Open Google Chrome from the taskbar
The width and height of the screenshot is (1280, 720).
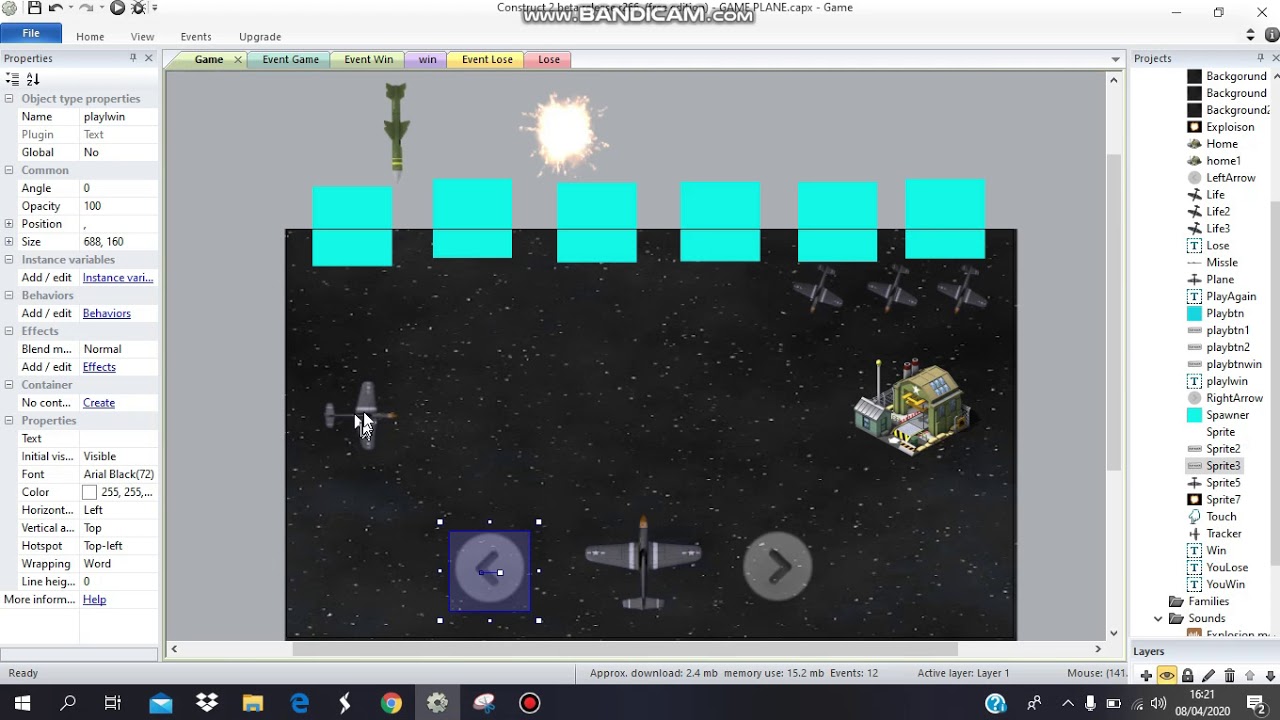coord(391,703)
